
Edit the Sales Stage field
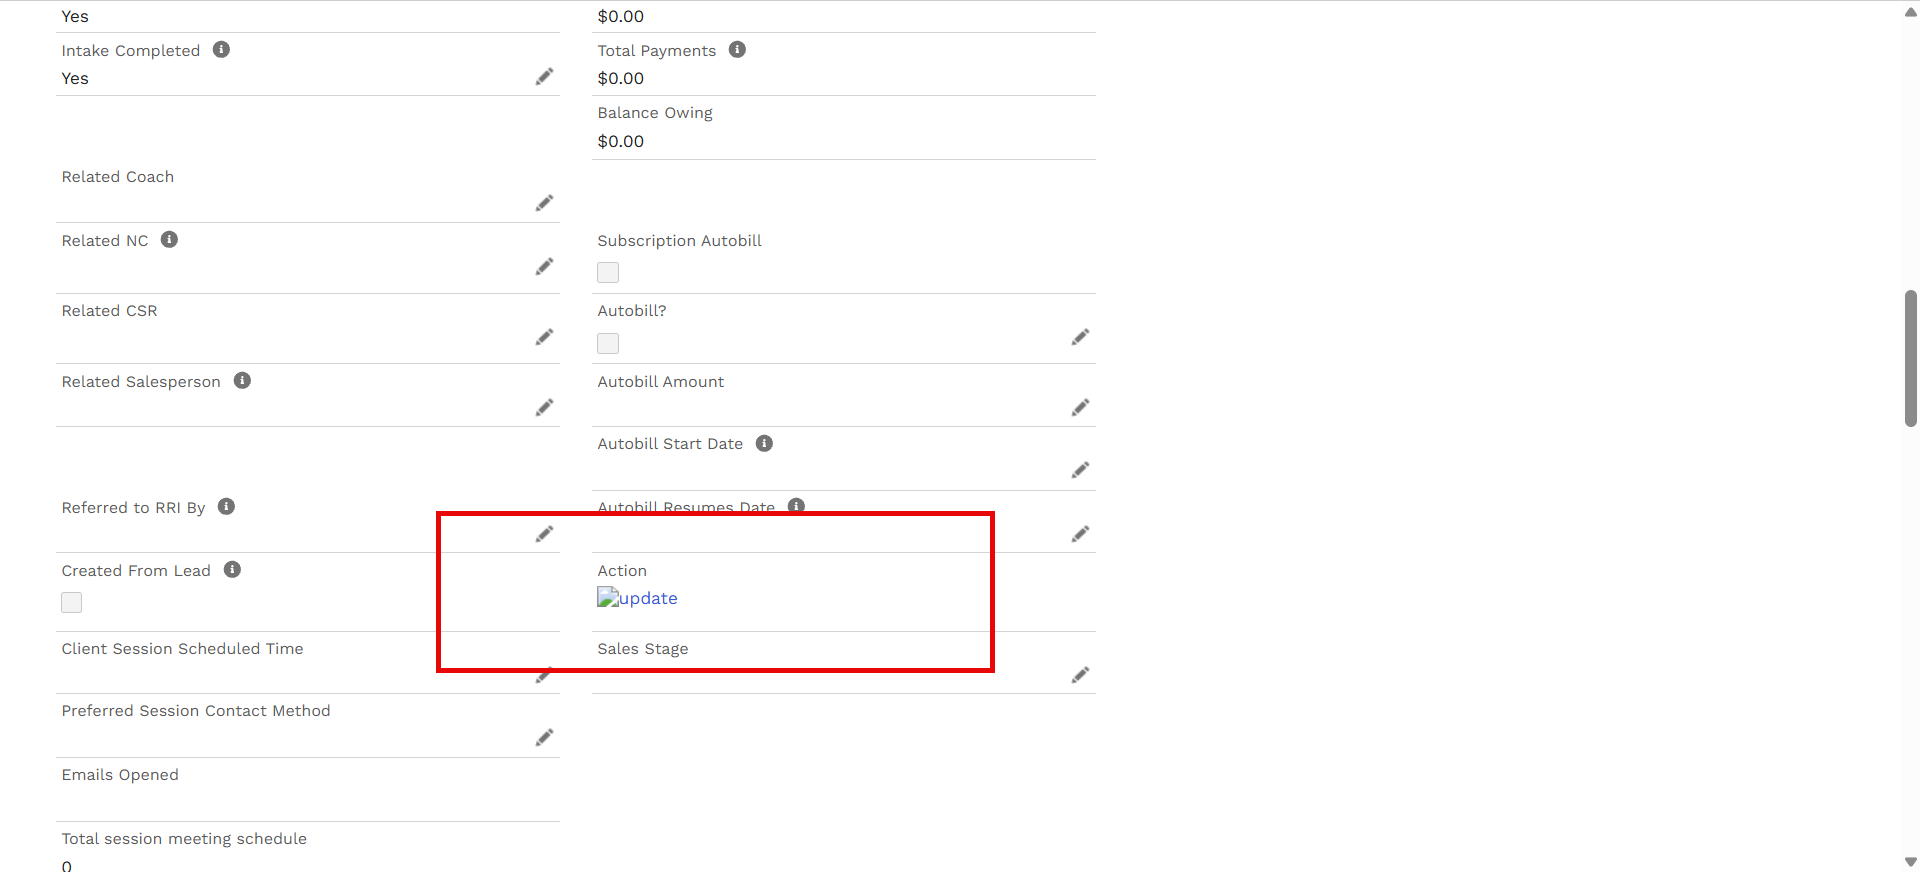pos(1080,675)
